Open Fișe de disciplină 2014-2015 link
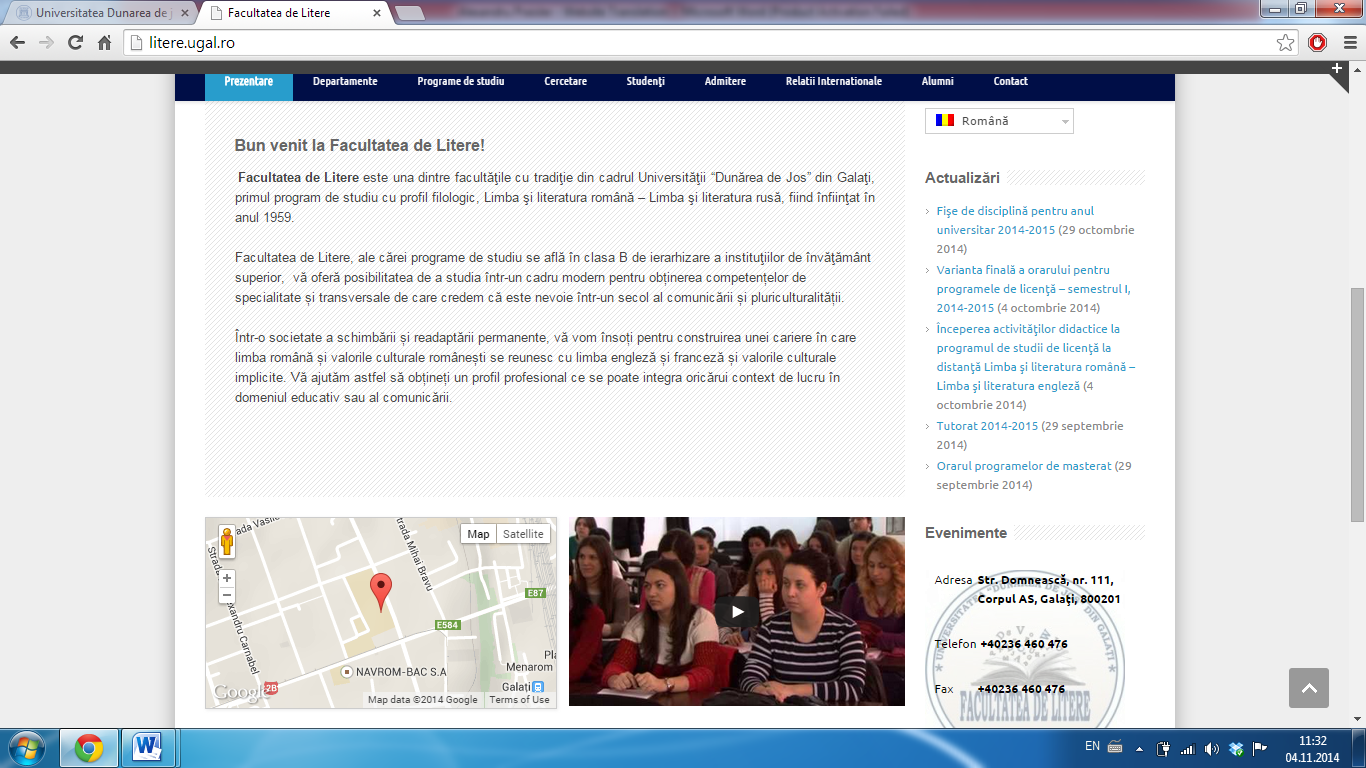The height and width of the screenshot is (768, 1366). pos(1015,220)
